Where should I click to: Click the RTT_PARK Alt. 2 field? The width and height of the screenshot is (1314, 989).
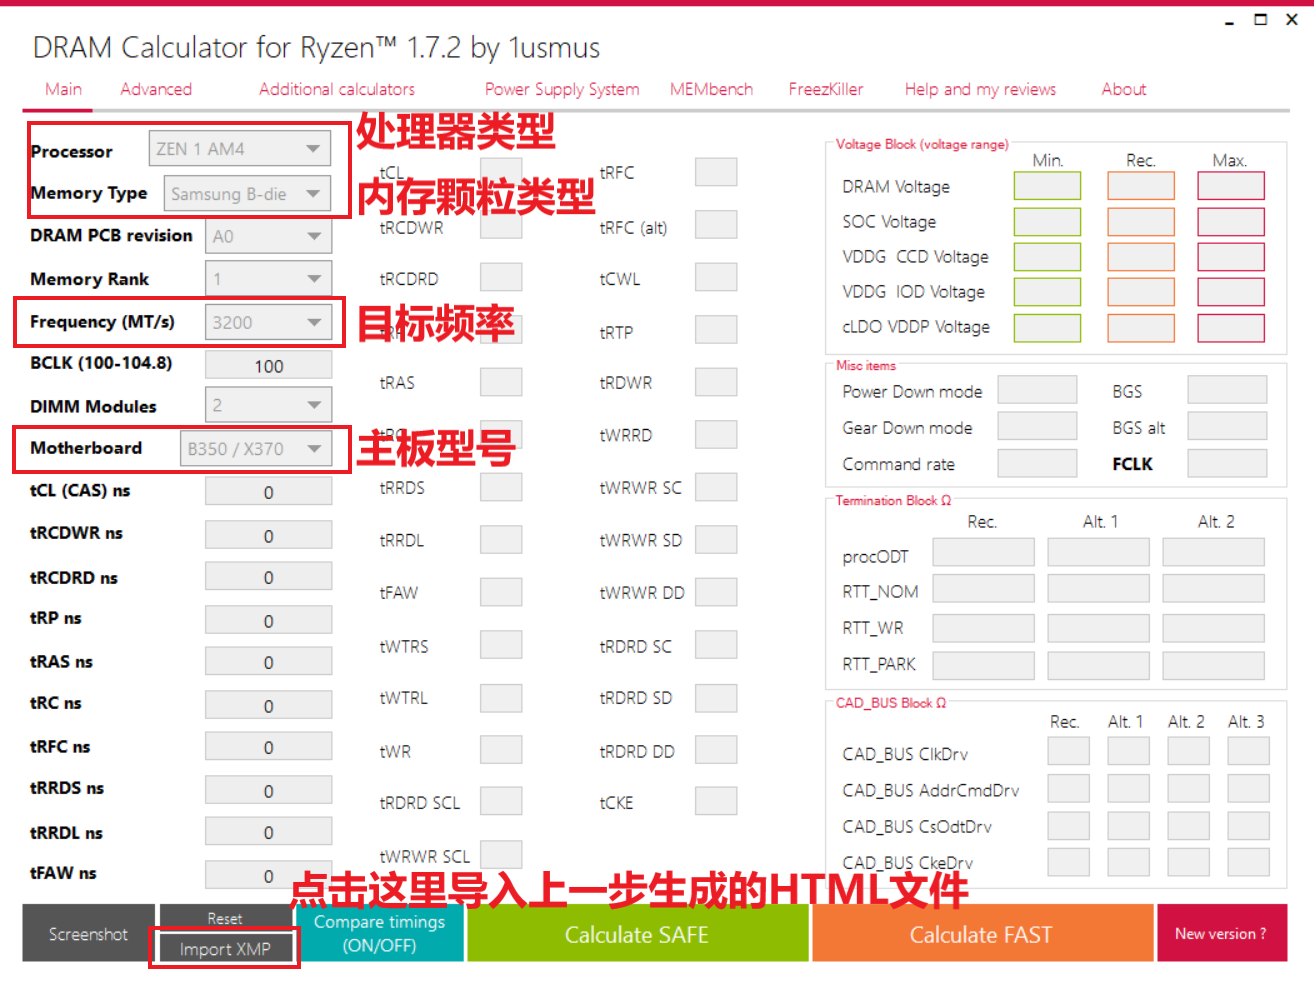tap(1214, 665)
